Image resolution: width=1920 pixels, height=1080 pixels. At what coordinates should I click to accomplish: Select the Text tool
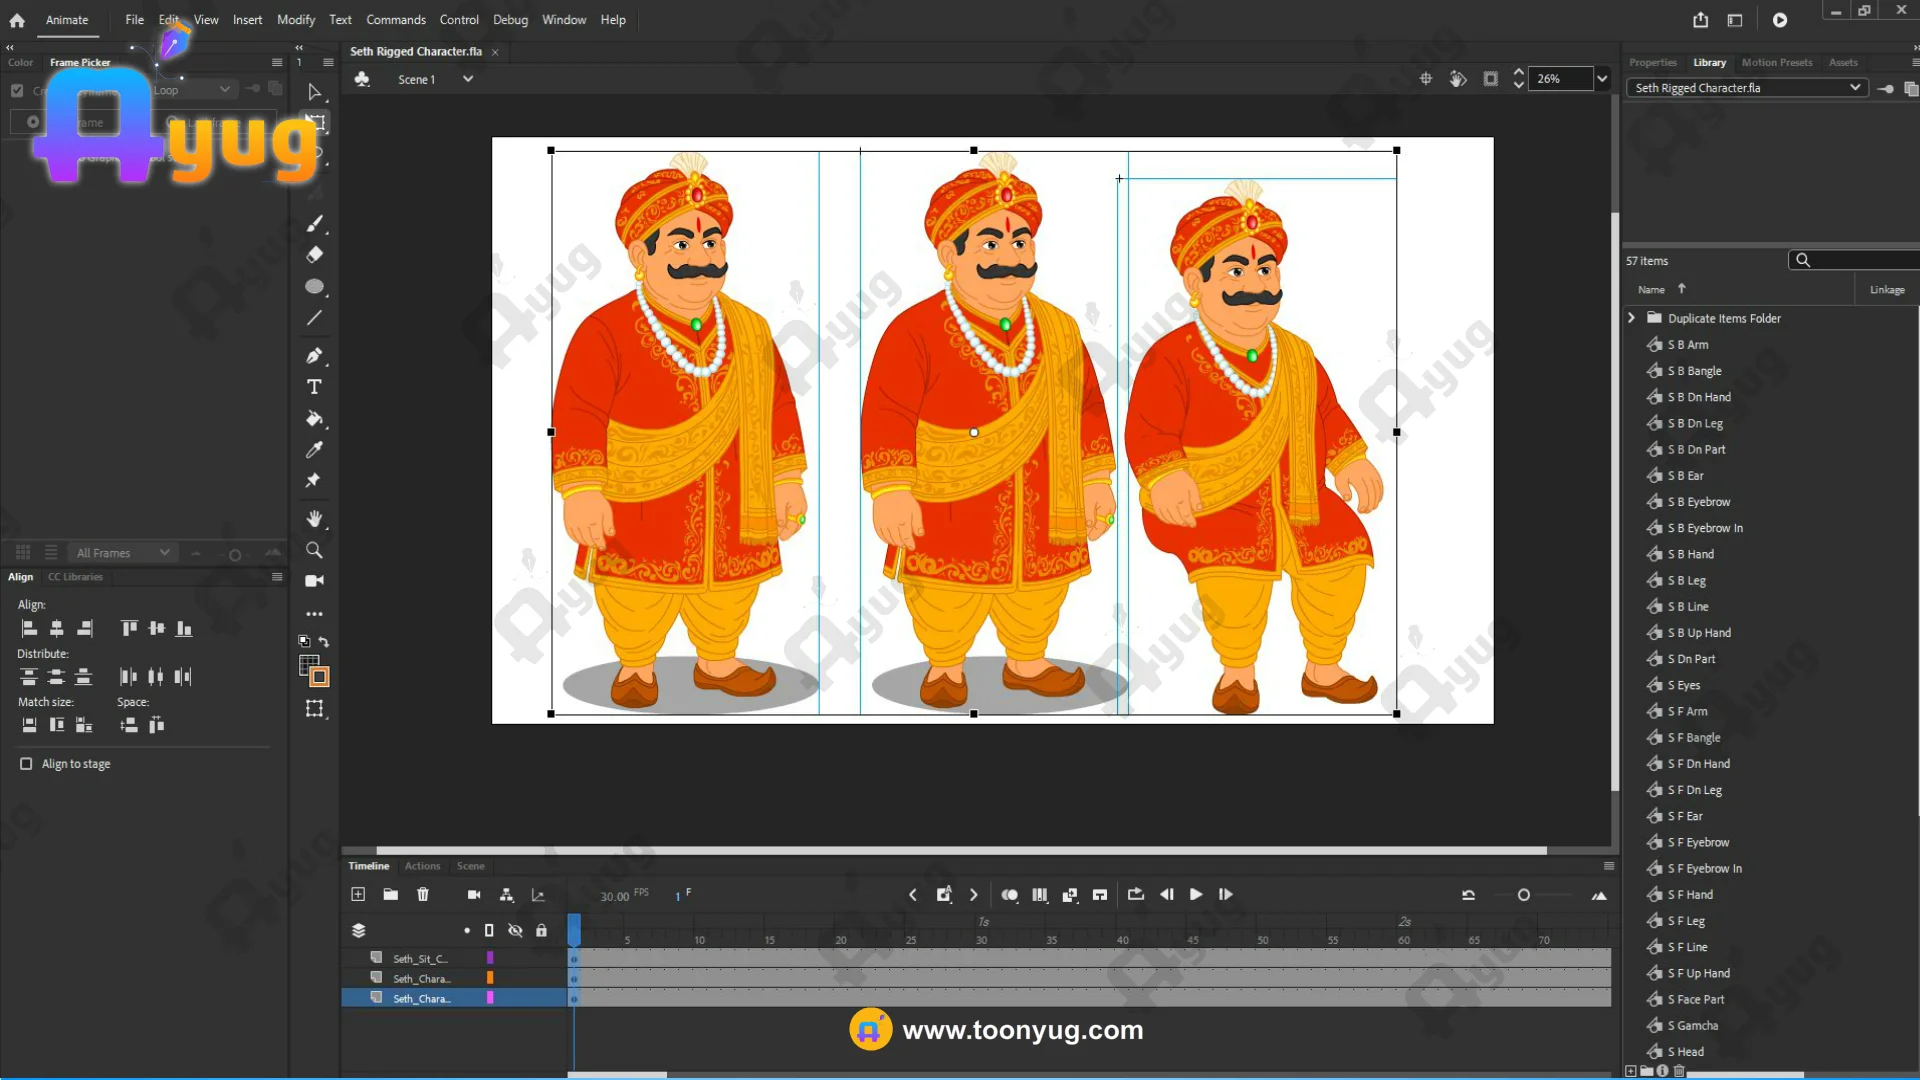[x=314, y=387]
